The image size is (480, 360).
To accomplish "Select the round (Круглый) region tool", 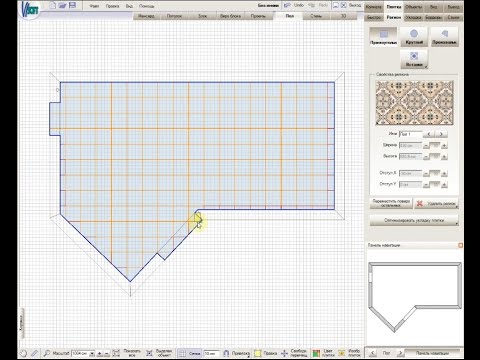I will (414, 37).
